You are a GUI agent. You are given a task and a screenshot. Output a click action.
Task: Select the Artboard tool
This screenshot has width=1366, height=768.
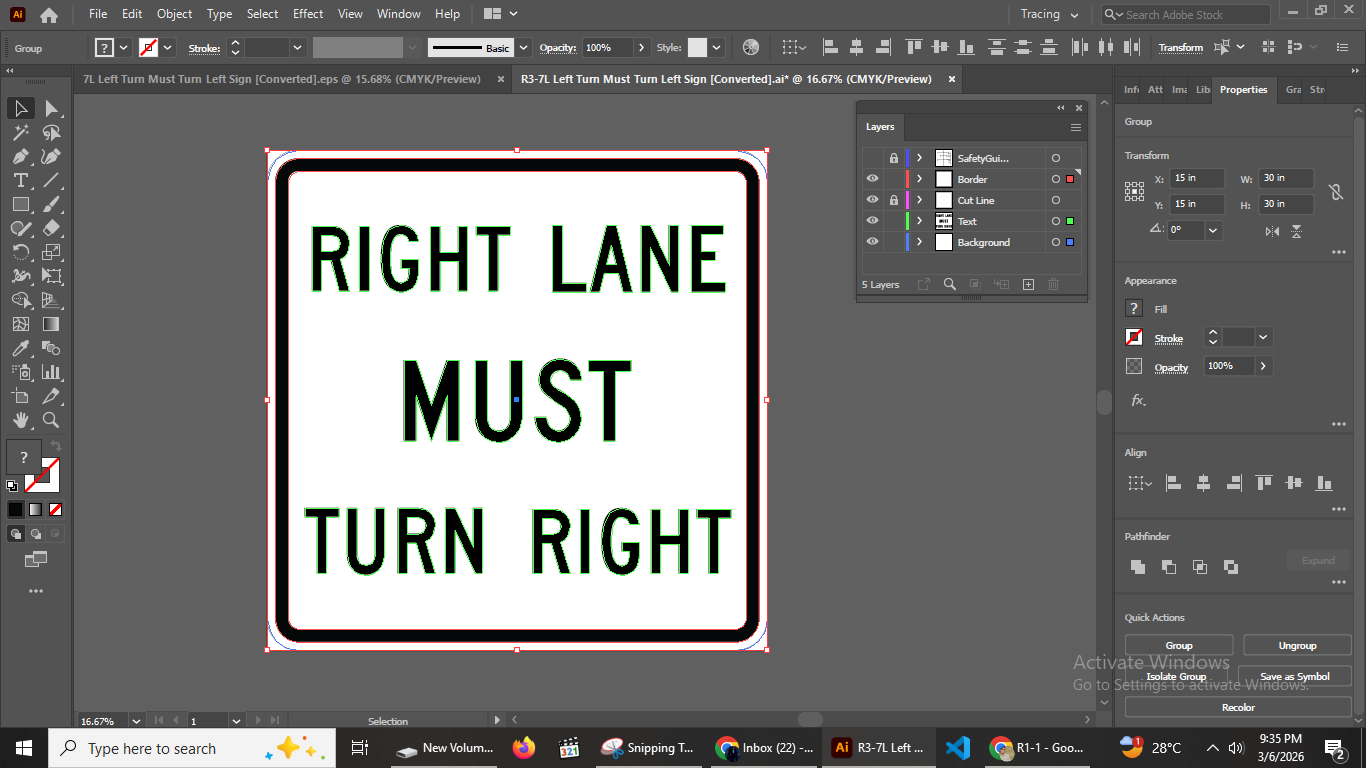click(20, 396)
